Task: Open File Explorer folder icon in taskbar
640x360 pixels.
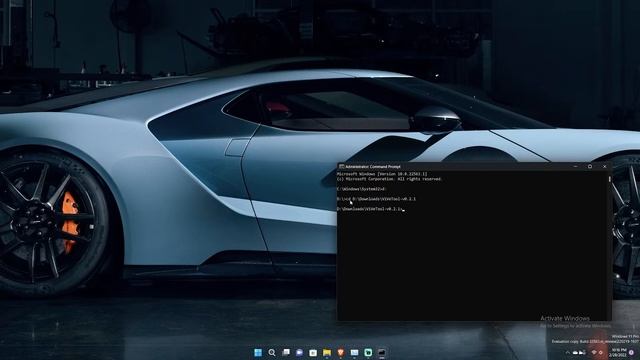Action: [327, 353]
